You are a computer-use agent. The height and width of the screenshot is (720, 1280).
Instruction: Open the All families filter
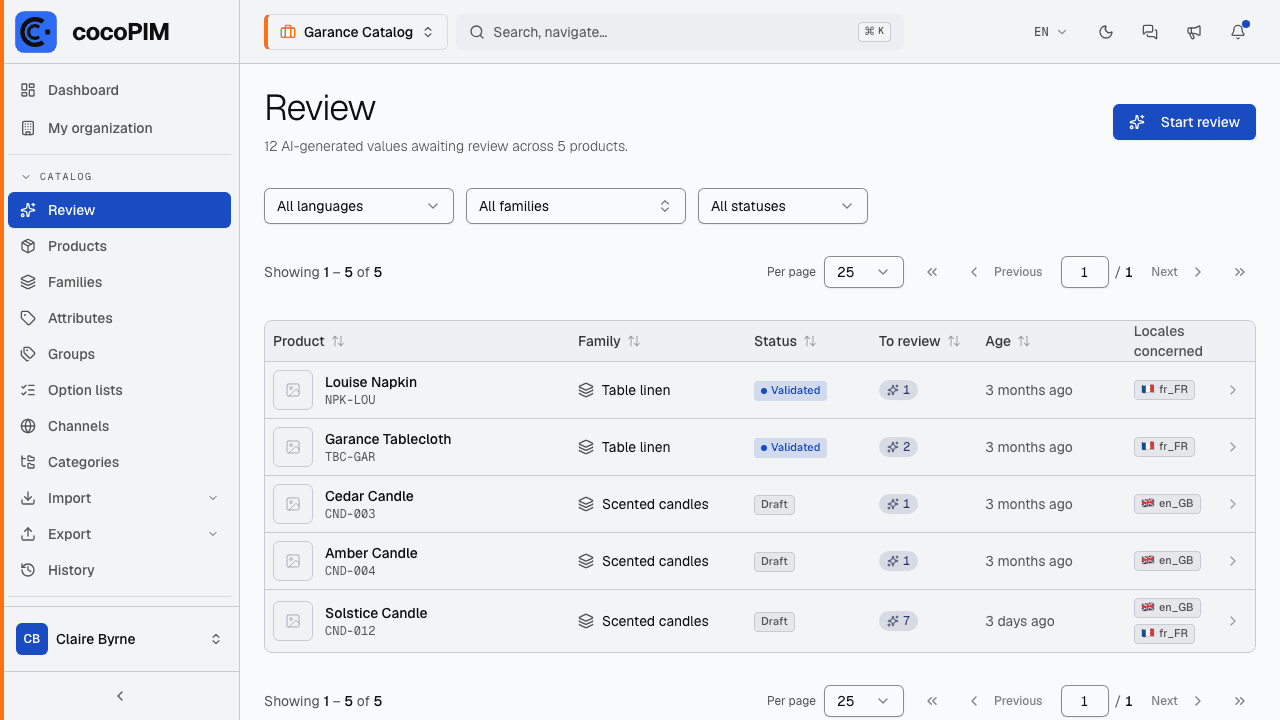coord(576,206)
